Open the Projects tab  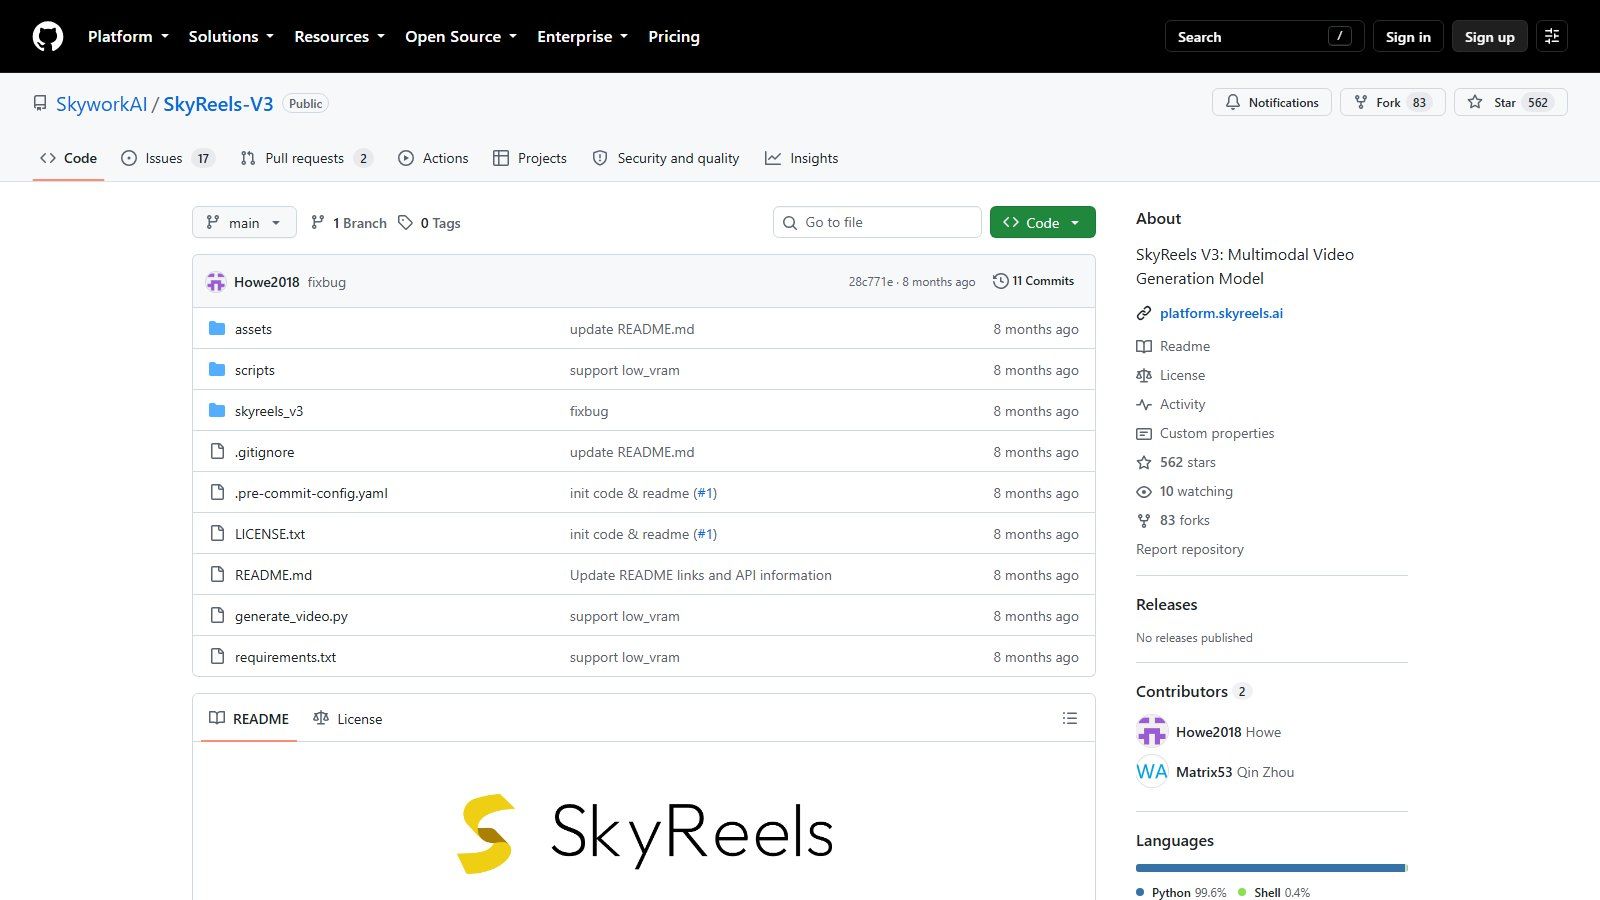click(x=530, y=158)
